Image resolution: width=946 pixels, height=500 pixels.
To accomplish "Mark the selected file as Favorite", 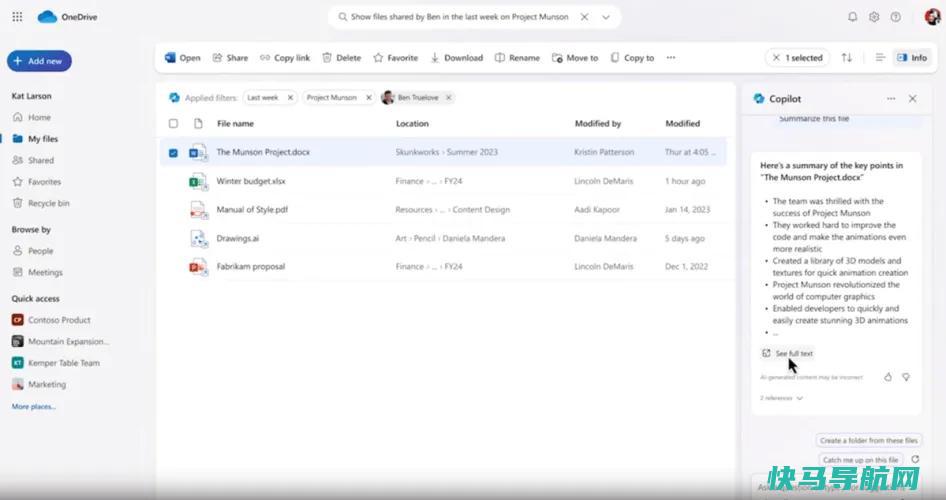I will point(395,58).
